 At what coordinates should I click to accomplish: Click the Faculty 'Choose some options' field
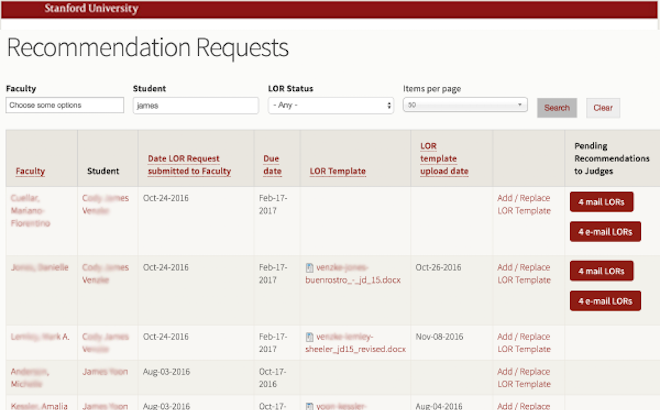[65, 105]
